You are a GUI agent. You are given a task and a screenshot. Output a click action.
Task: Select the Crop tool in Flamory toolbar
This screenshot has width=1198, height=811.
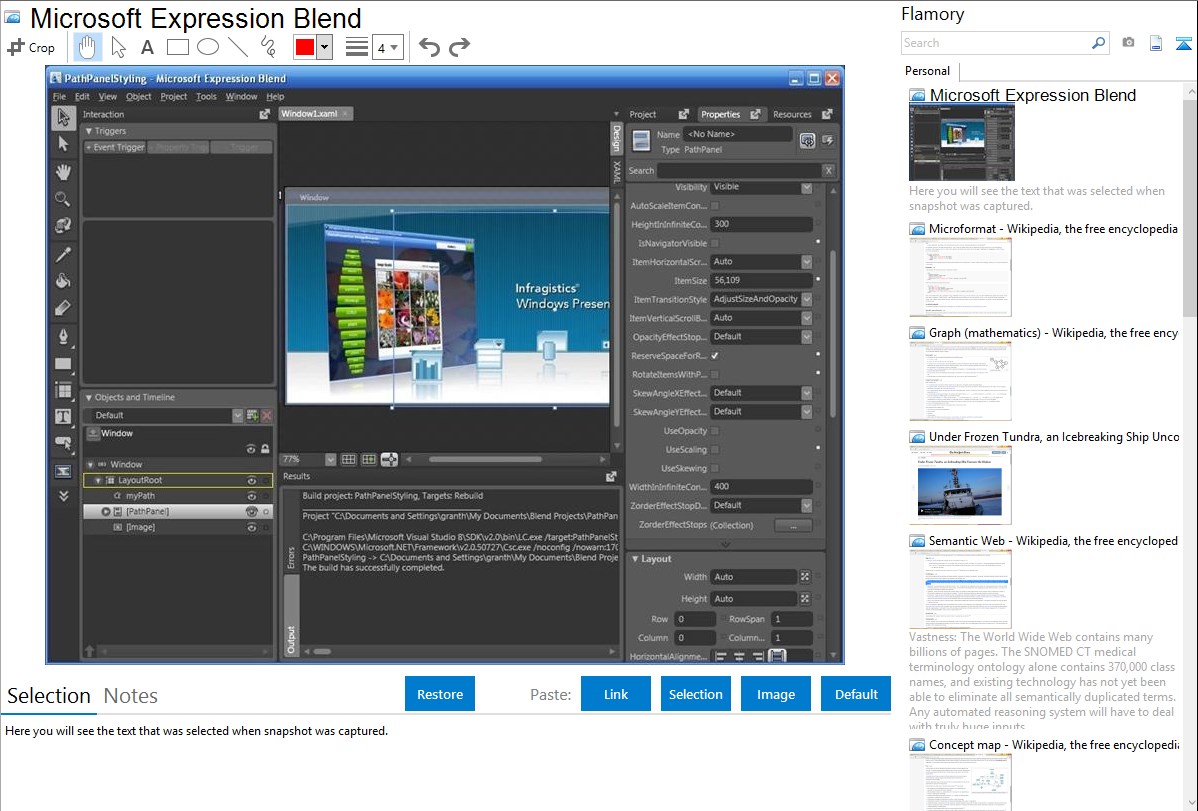click(x=31, y=47)
